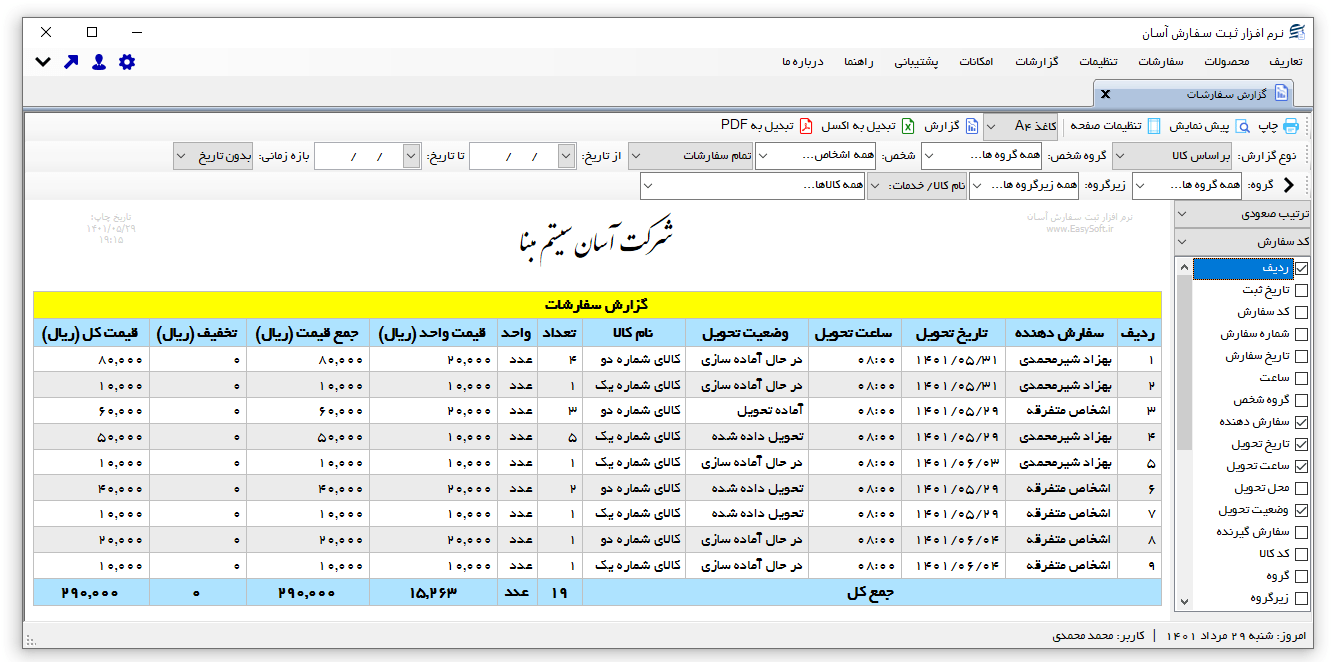
Task: Enable the کد سفارش column checkbox
Action: [x=1301, y=313]
